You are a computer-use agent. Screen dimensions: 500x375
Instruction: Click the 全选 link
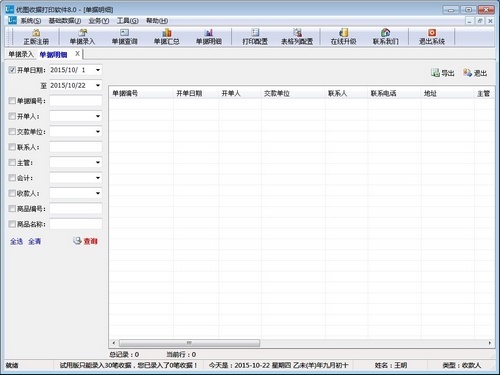pyautogui.click(x=16, y=241)
